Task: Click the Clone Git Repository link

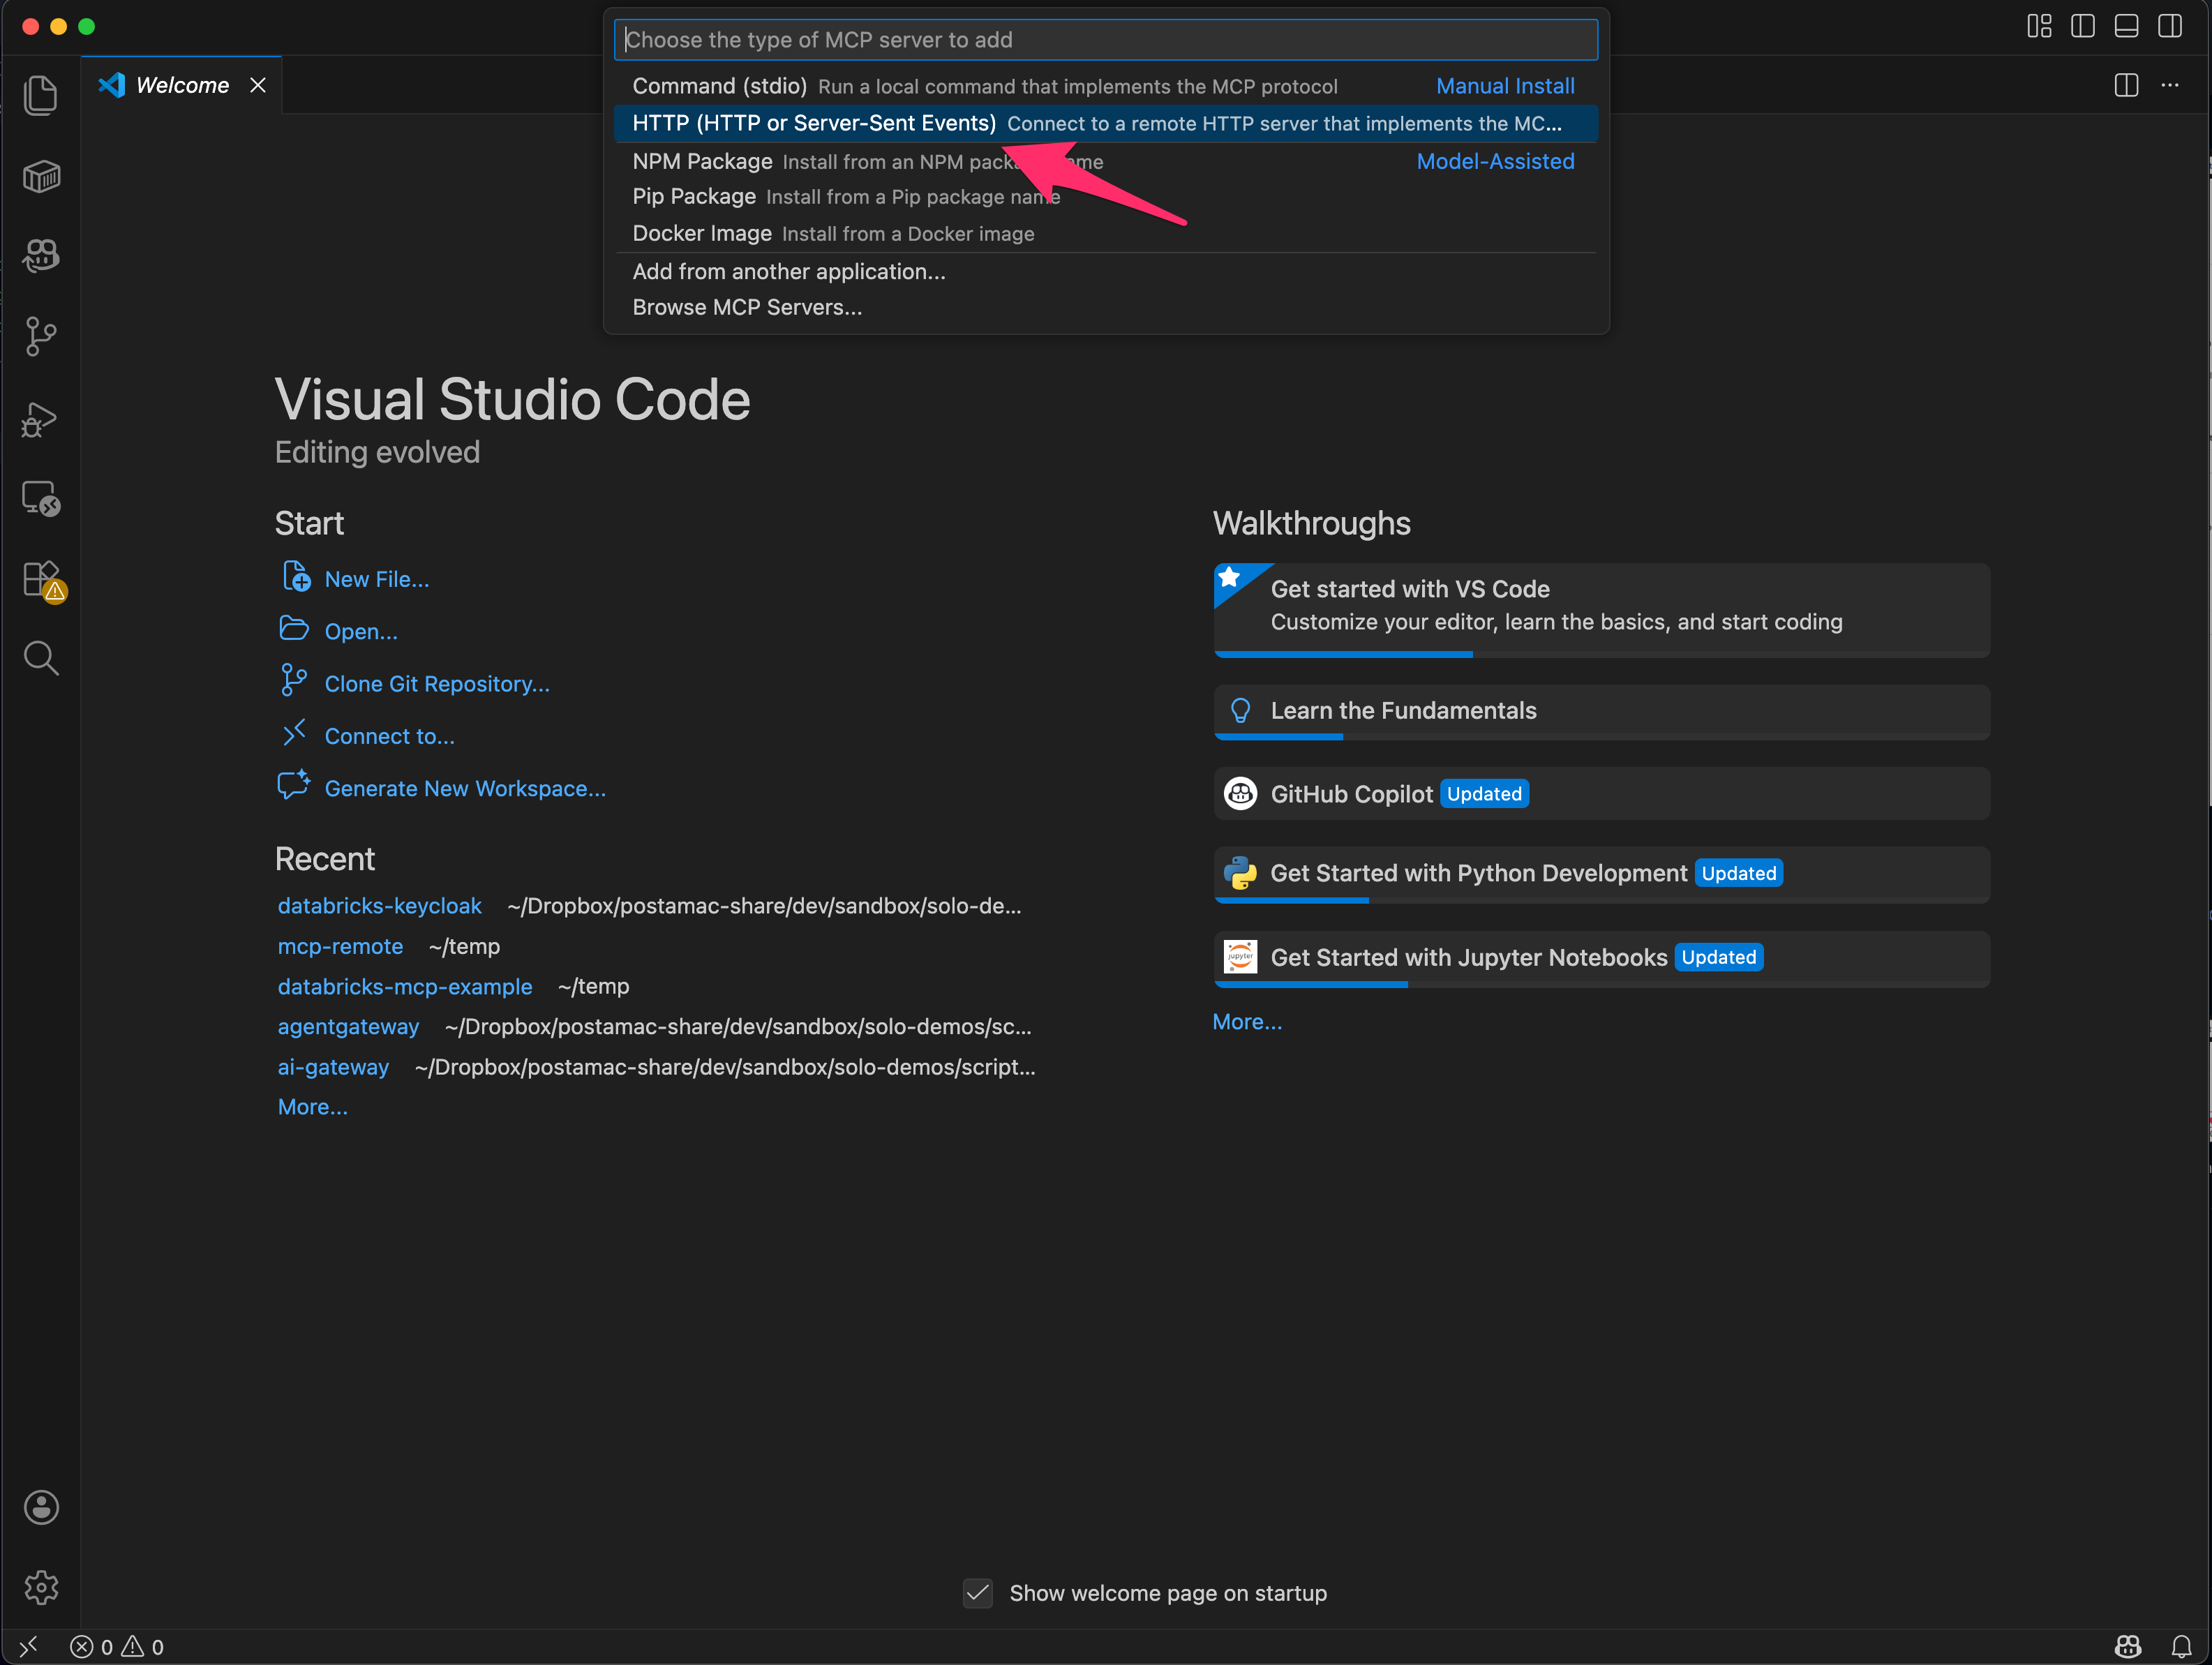Action: click(437, 683)
